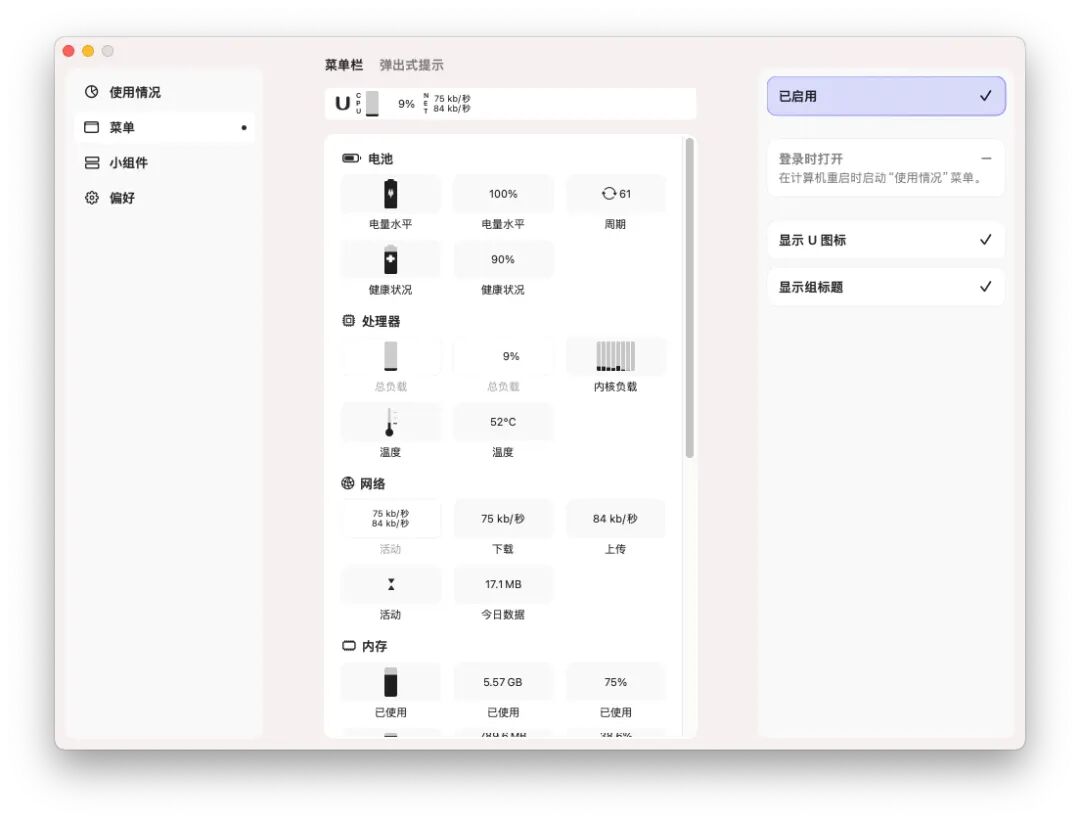Close the window with red button

[x=68, y=51]
